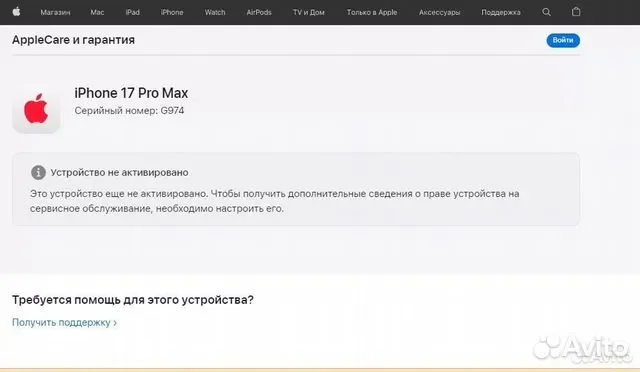Click the Apple logo in navigation bar
Viewport: 640px width, 372px height.
(16, 12)
